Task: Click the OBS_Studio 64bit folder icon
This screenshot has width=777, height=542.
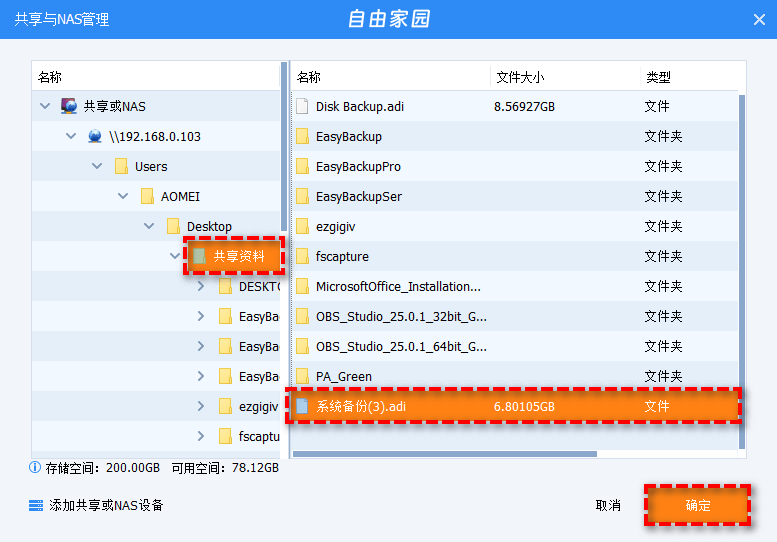Action: click(x=302, y=346)
